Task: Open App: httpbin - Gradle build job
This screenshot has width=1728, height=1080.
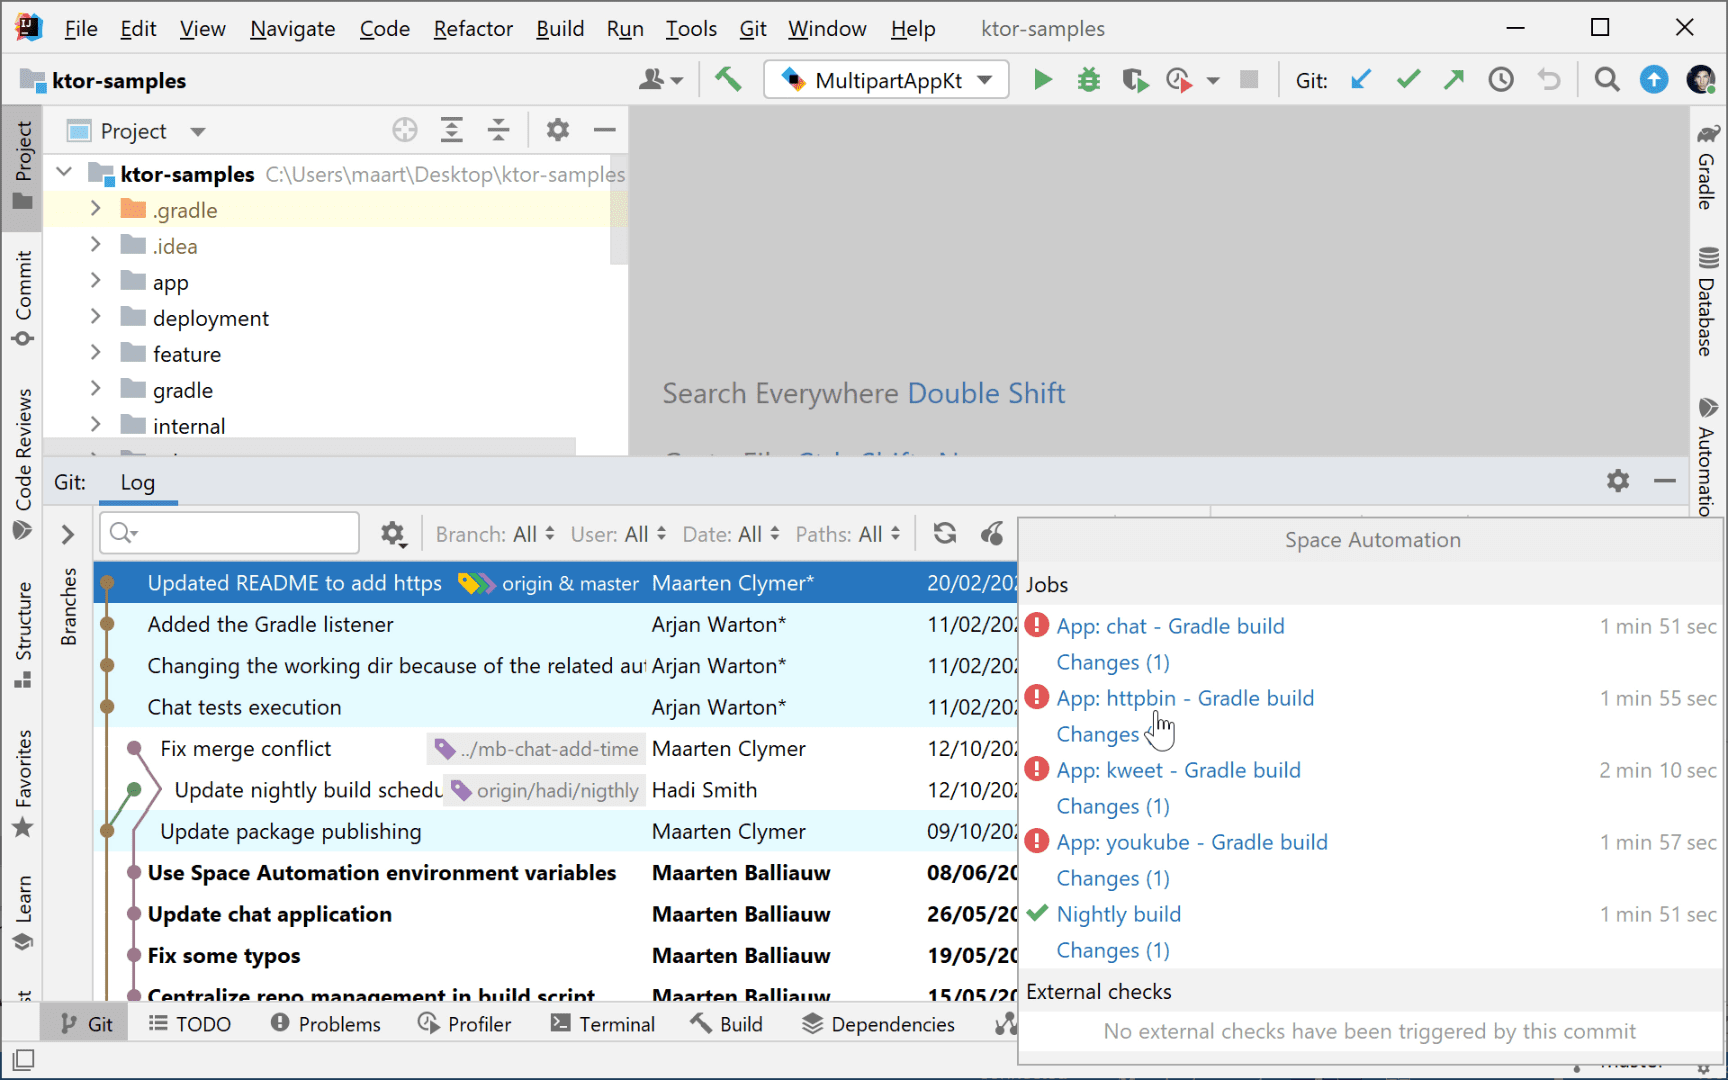Action: [1185, 698]
